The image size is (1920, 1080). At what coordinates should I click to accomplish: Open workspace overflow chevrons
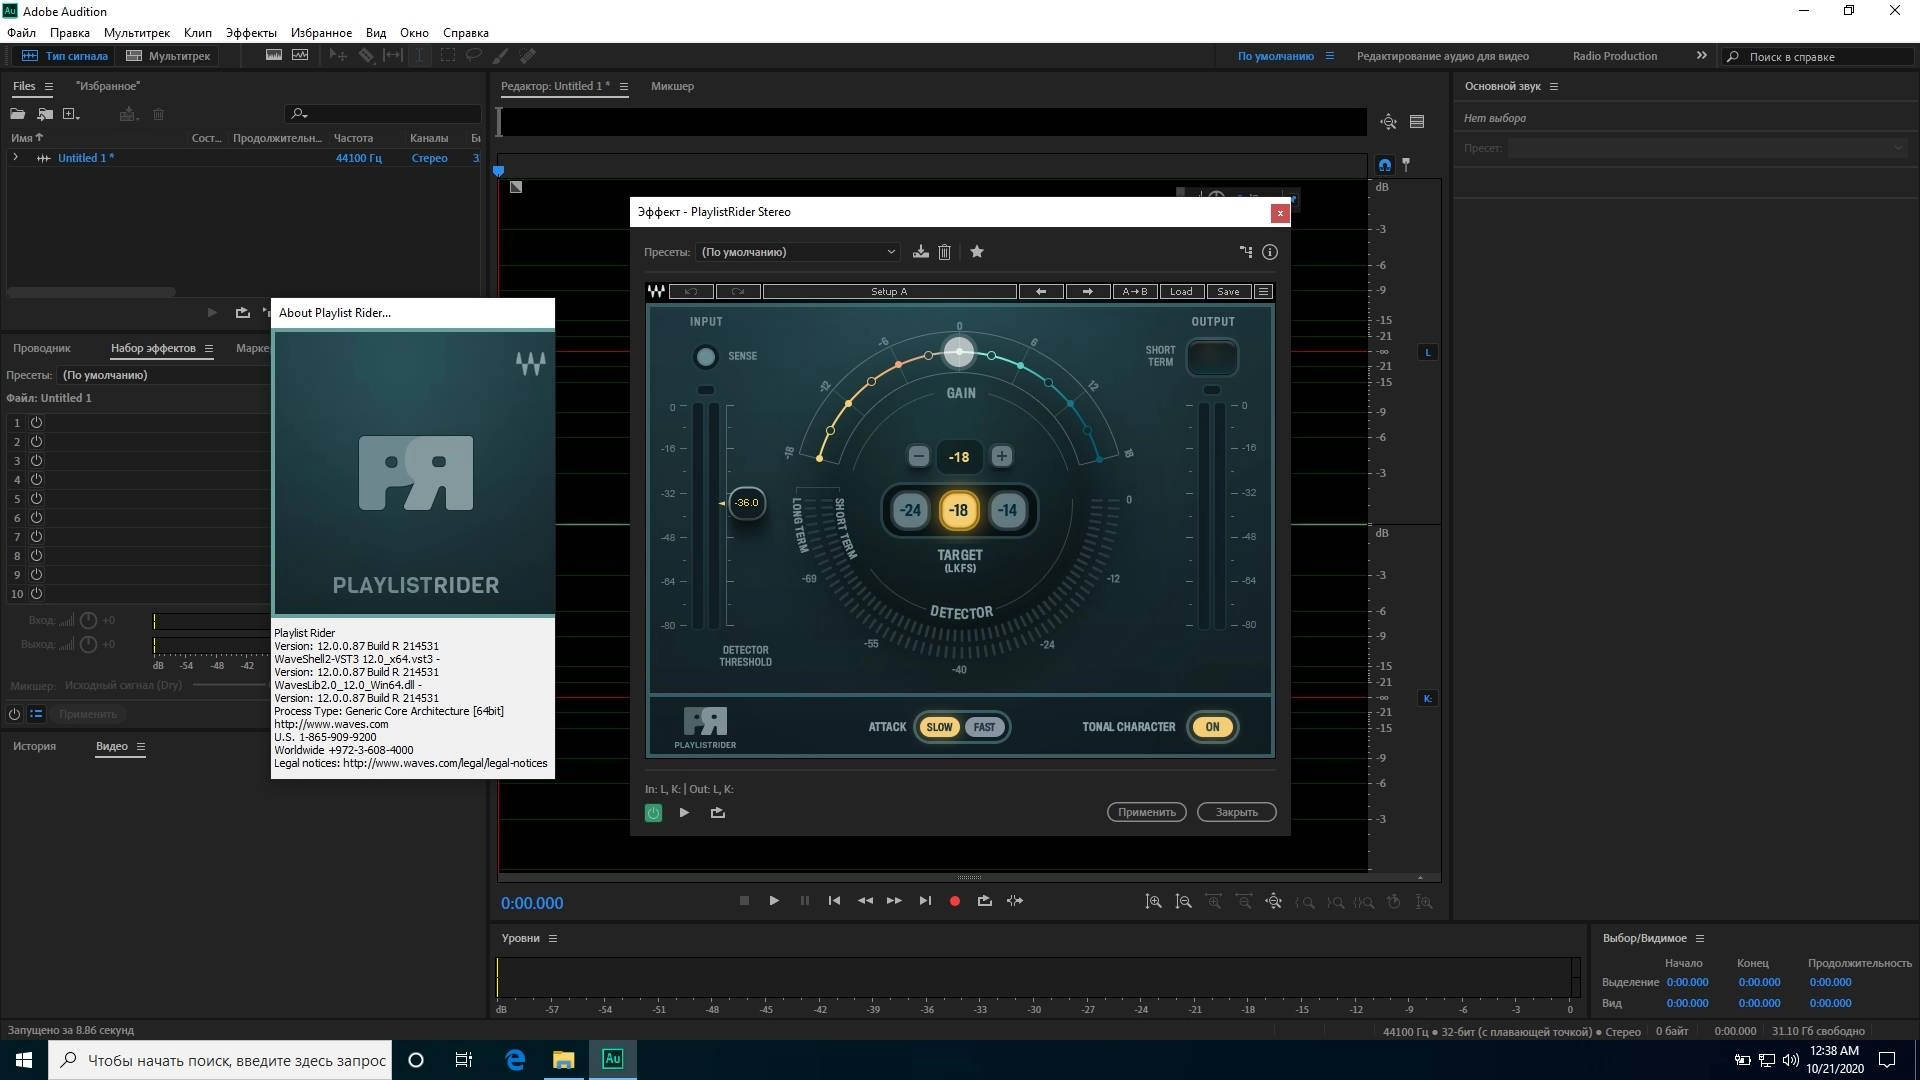1702,56
